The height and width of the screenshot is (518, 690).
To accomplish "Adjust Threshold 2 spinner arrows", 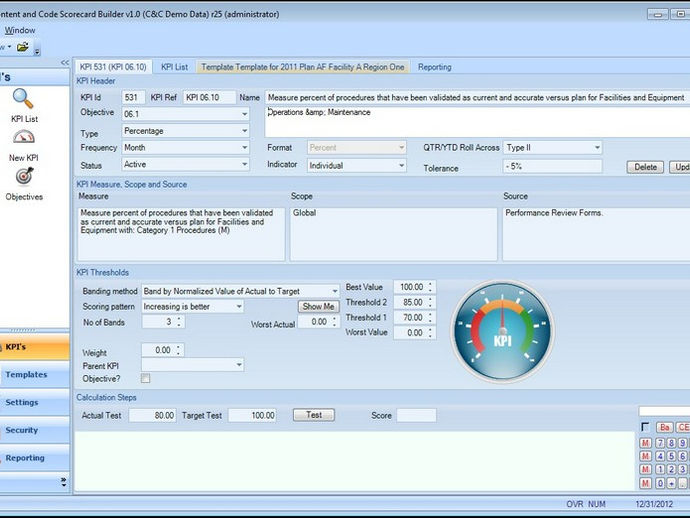I will [430, 302].
